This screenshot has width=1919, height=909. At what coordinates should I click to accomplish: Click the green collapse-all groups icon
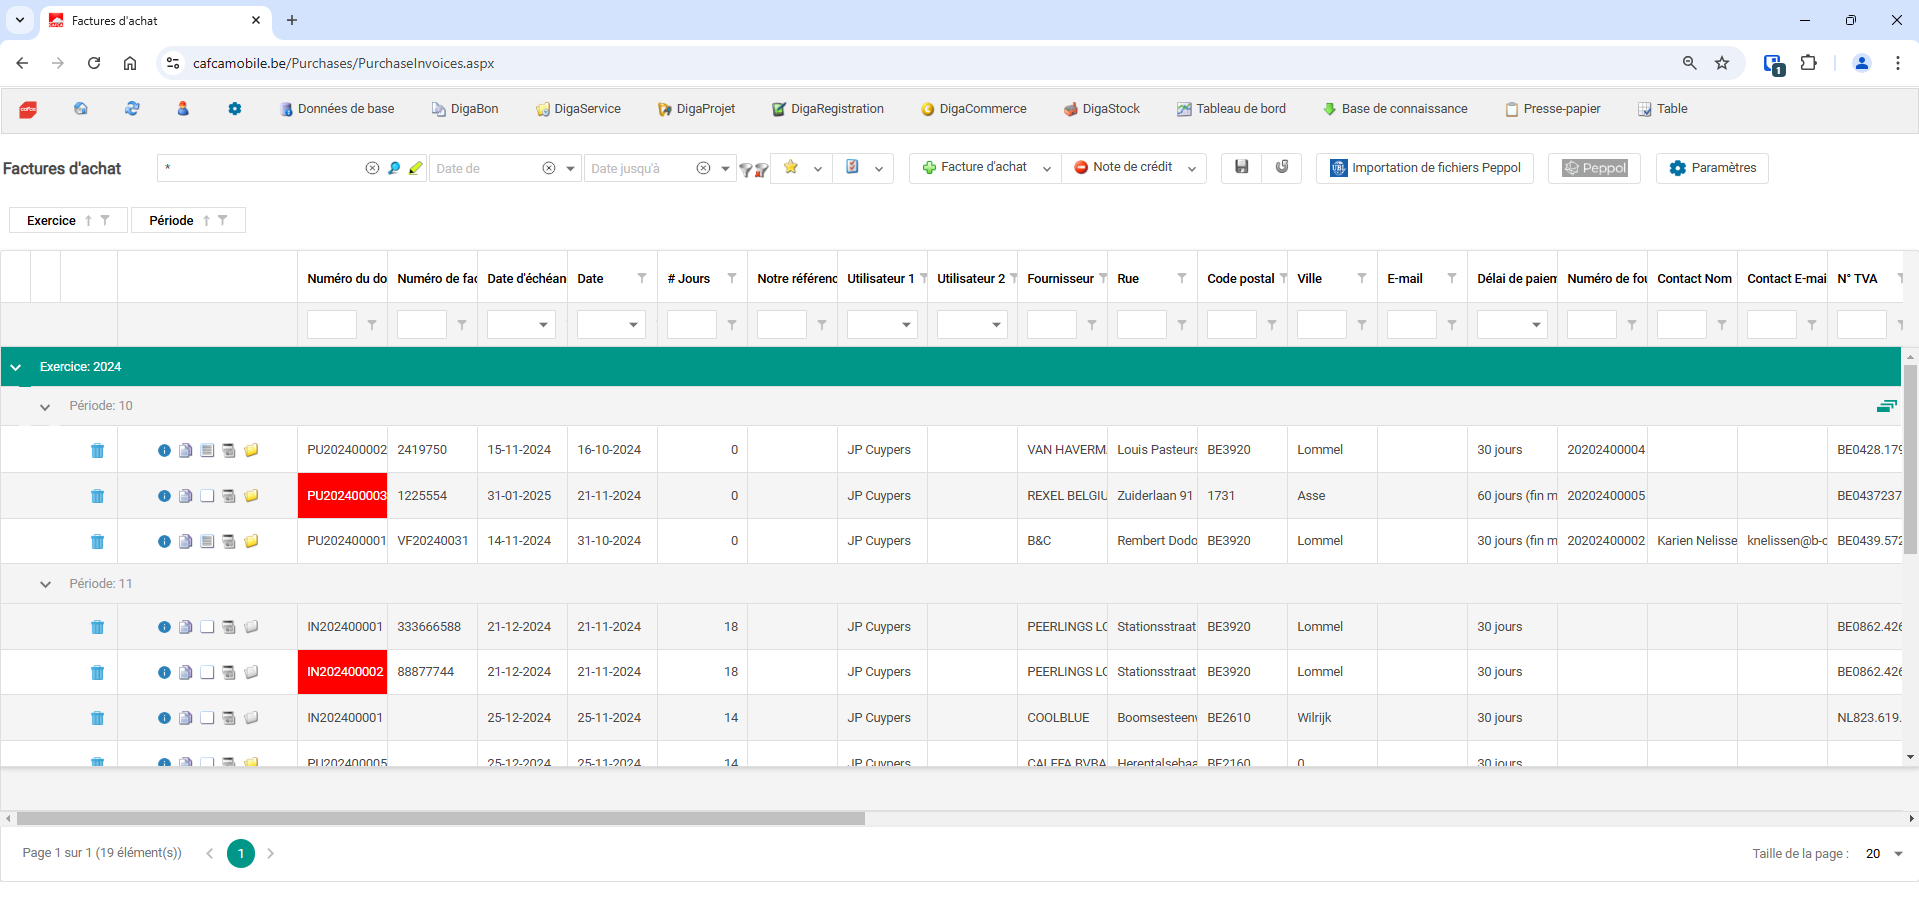coord(1886,406)
